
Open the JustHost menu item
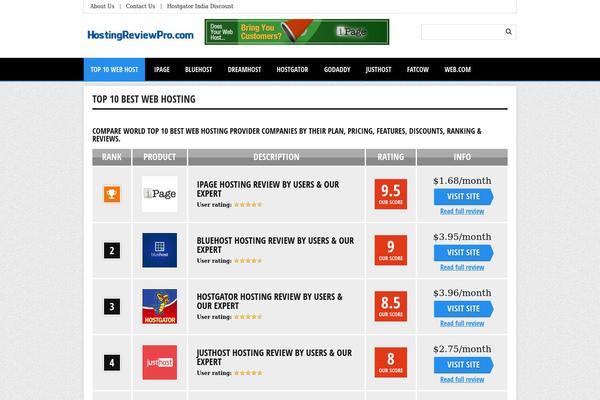click(x=378, y=69)
